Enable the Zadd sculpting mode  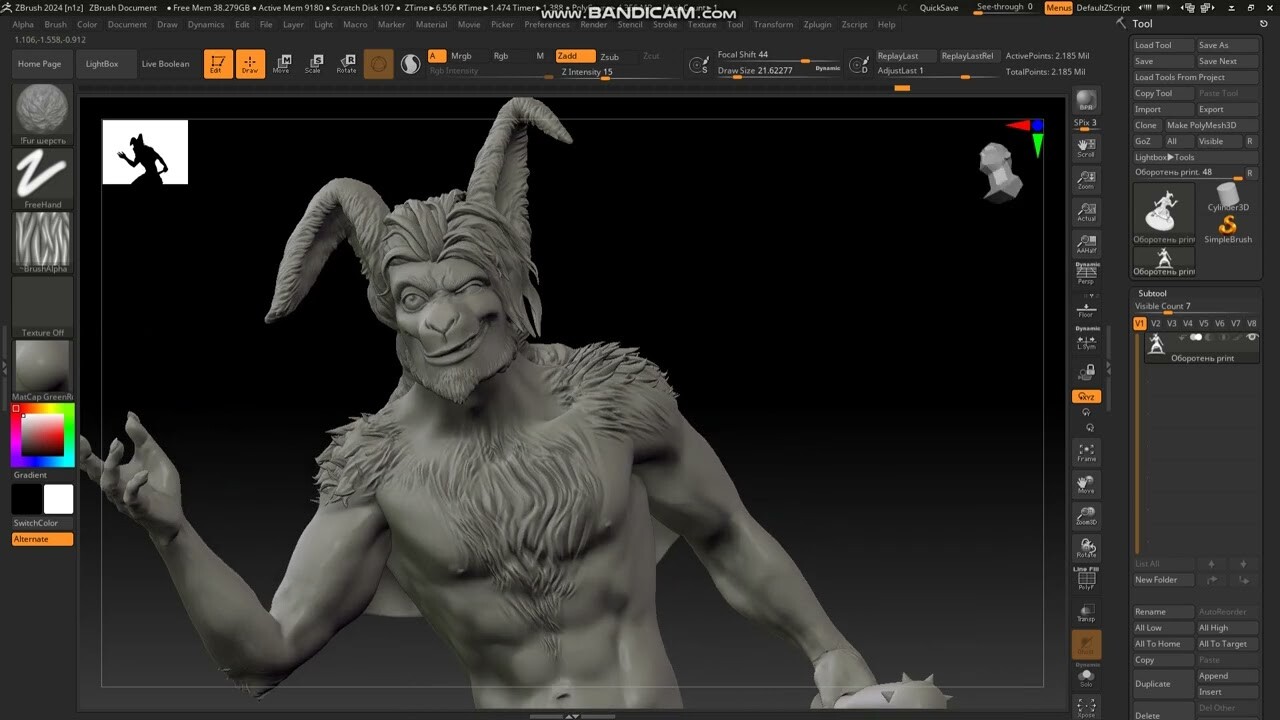(x=574, y=57)
